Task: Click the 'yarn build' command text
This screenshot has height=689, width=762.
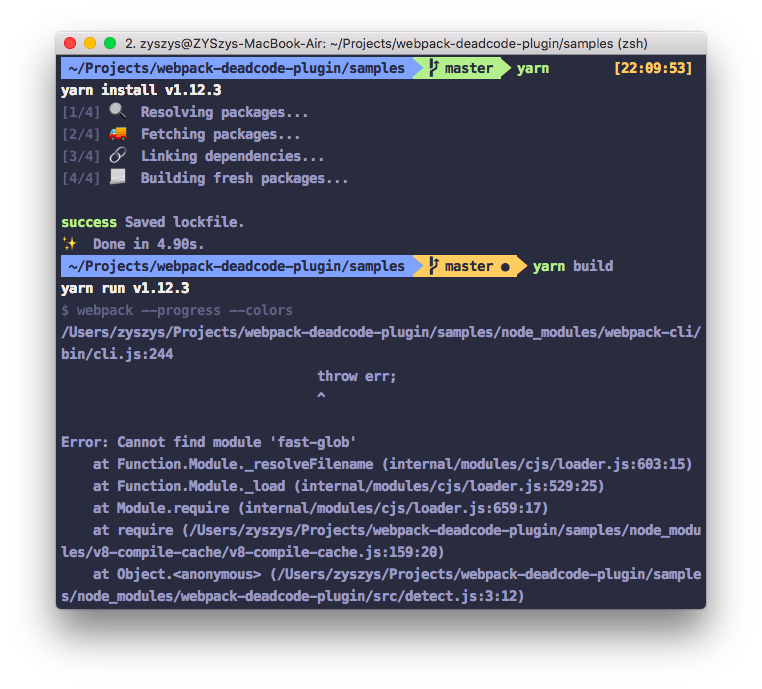Action: pos(573,266)
